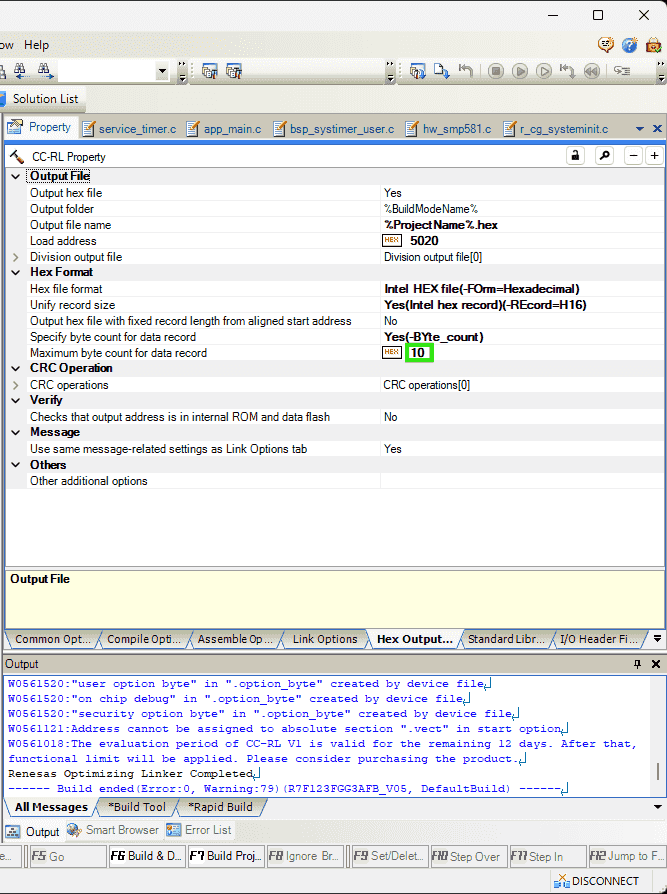Switch to the app_main.c tab
The width and height of the screenshot is (667, 894).
(x=223, y=129)
